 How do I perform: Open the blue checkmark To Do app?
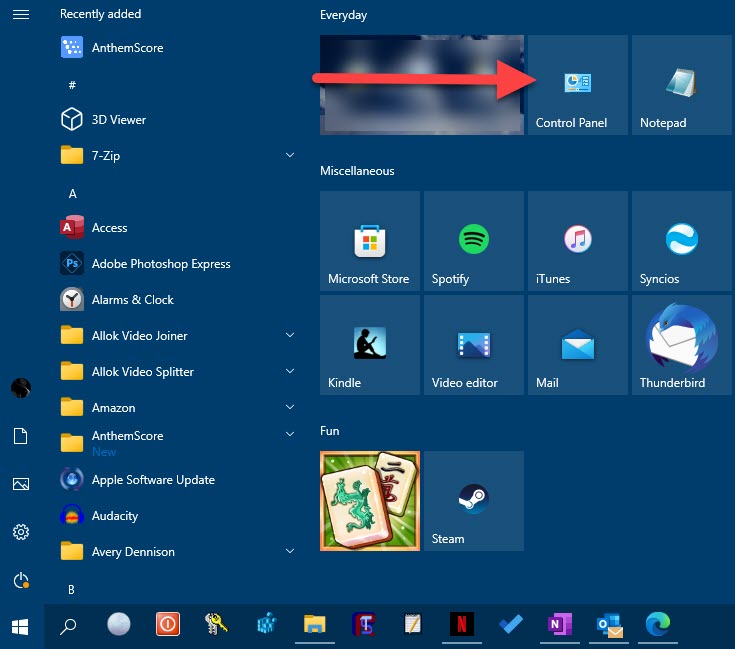(511, 625)
